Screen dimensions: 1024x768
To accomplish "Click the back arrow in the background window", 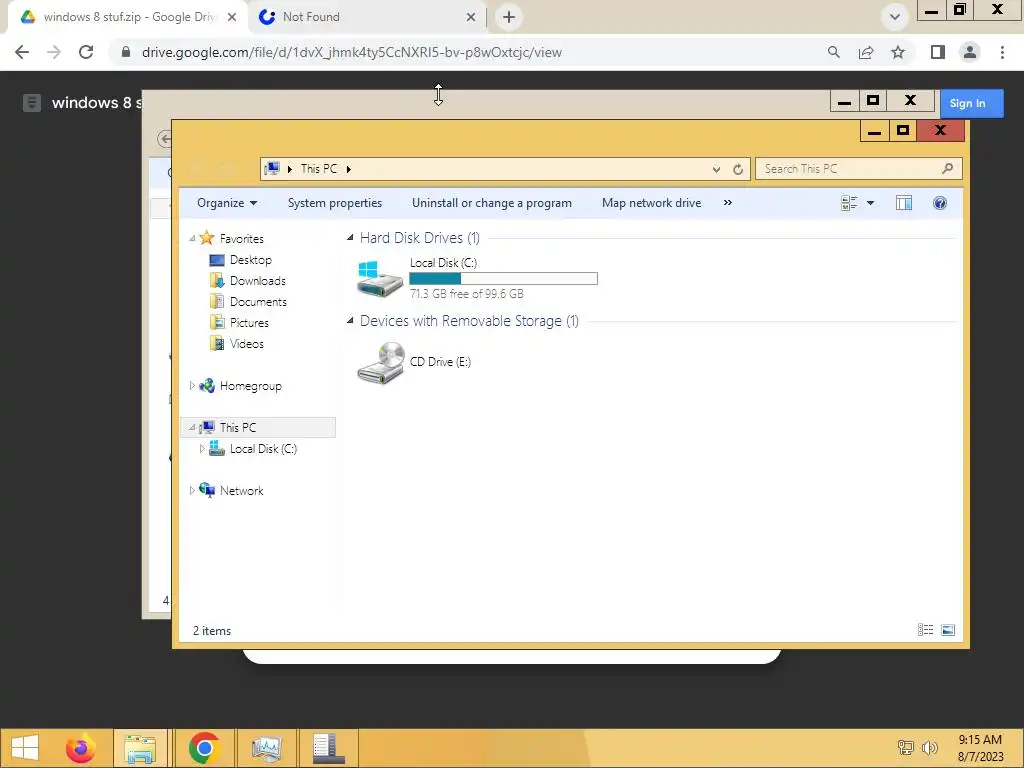I will [x=165, y=138].
